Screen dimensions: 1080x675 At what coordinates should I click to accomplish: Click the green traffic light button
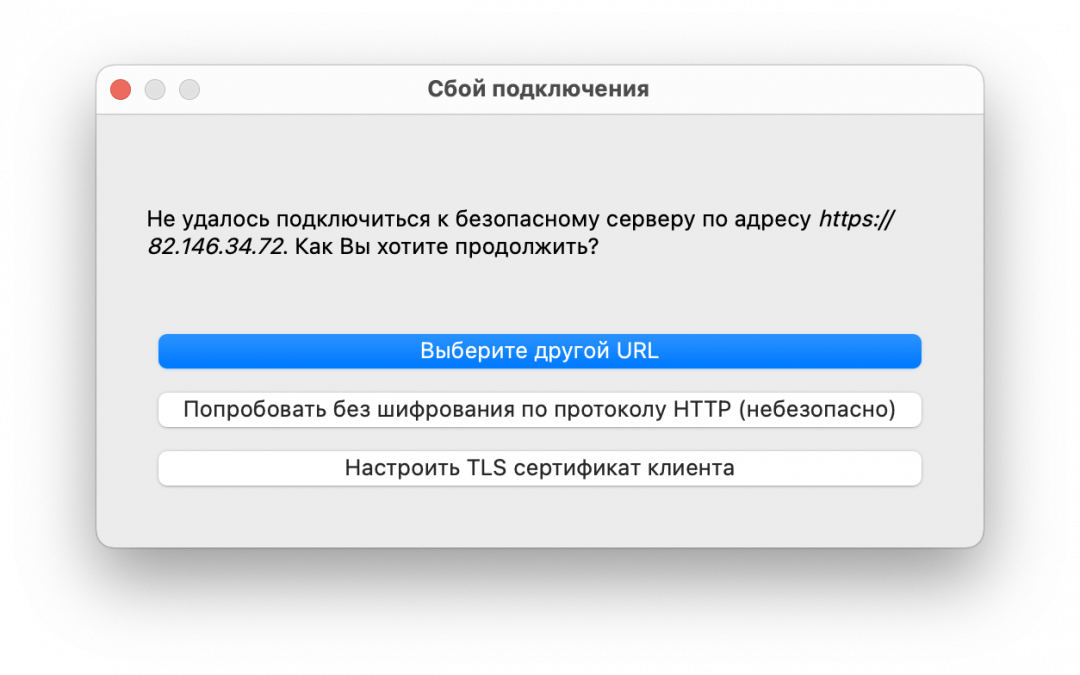(190, 89)
